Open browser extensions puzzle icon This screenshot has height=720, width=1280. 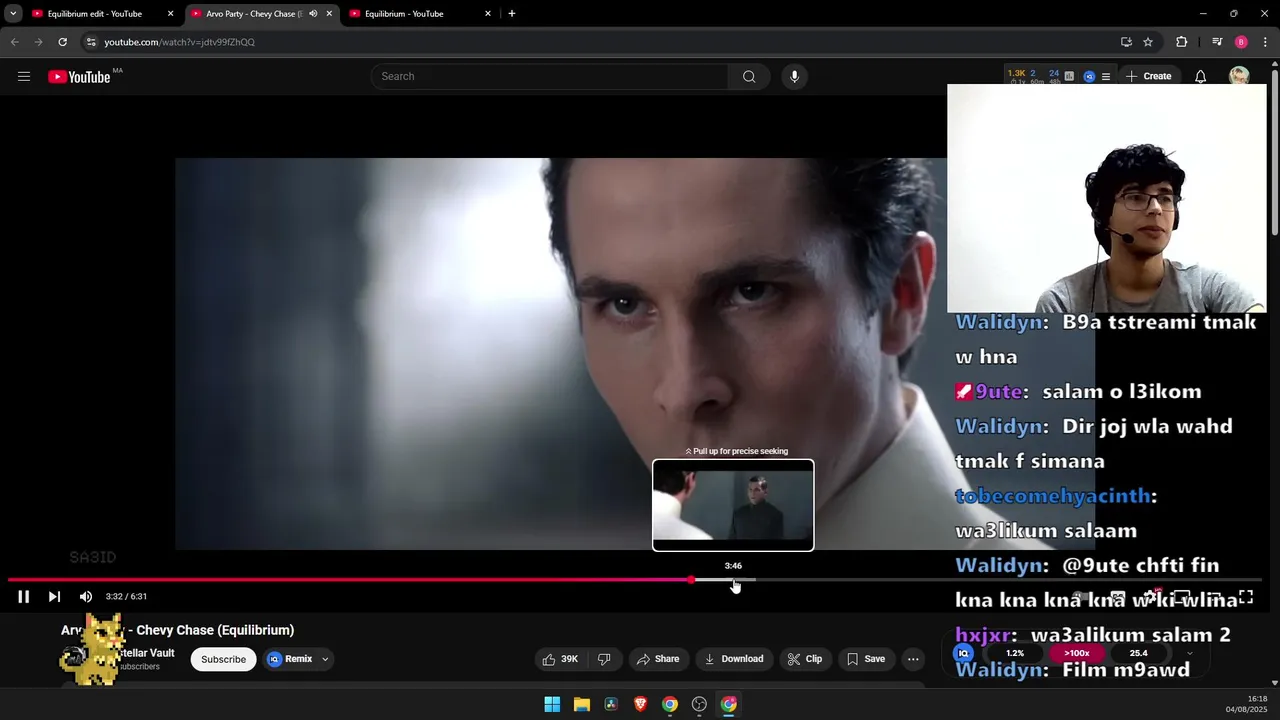tap(1182, 42)
